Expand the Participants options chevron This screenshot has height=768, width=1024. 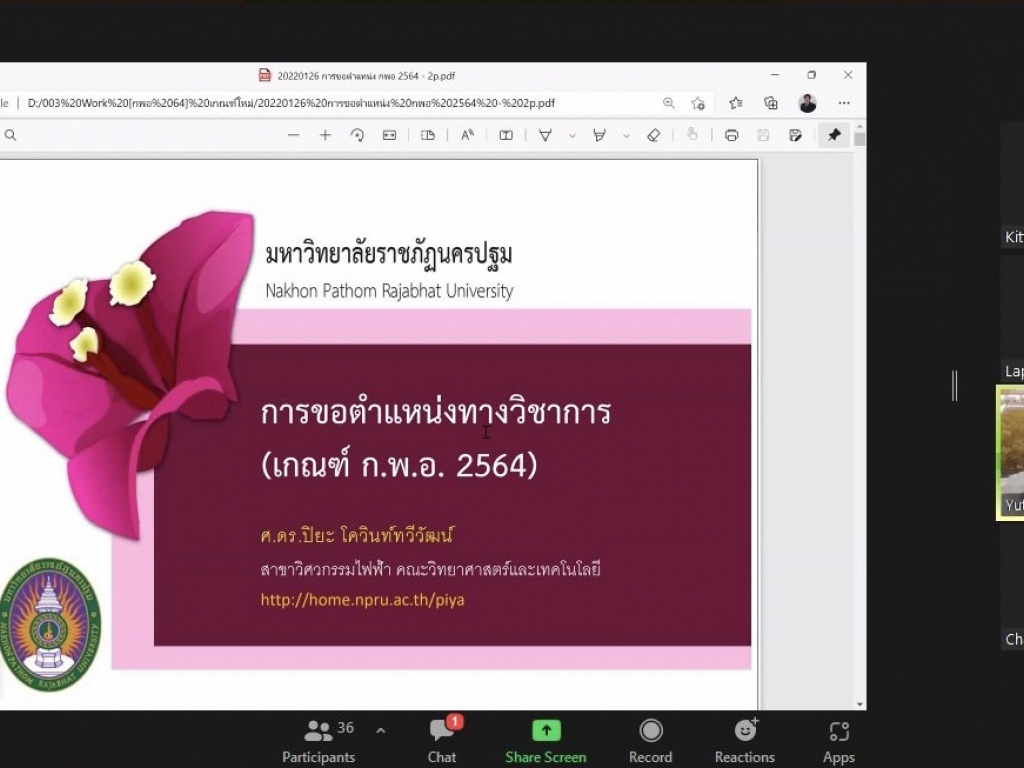click(380, 731)
